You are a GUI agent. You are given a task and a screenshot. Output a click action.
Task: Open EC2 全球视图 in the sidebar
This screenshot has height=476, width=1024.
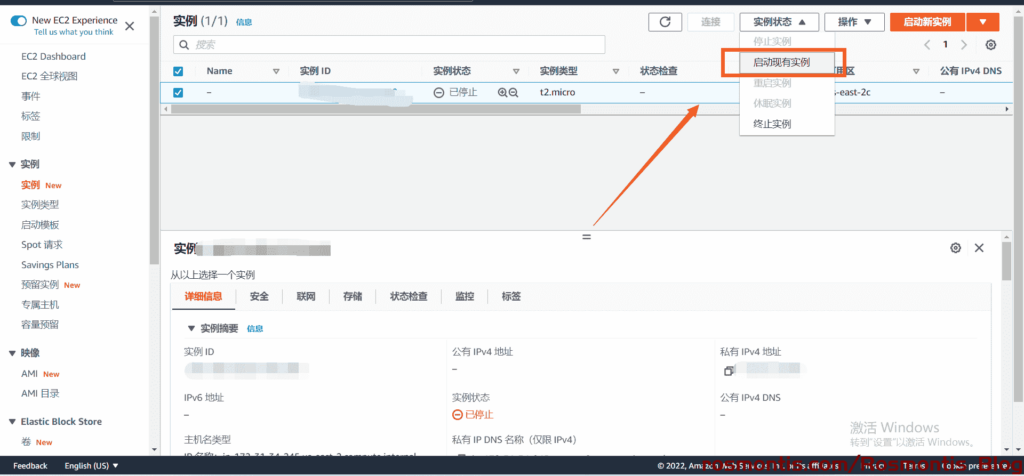coord(49,76)
